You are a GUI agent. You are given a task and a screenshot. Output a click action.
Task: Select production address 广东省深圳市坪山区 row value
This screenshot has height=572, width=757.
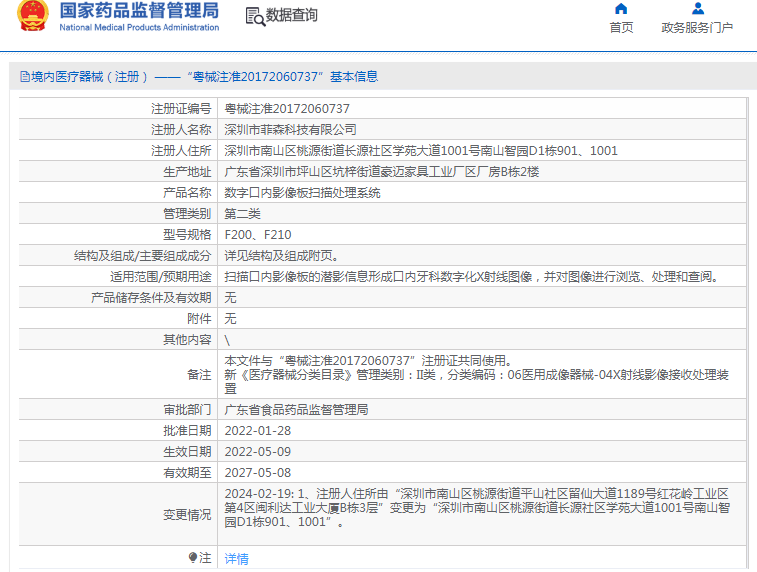click(x=382, y=171)
